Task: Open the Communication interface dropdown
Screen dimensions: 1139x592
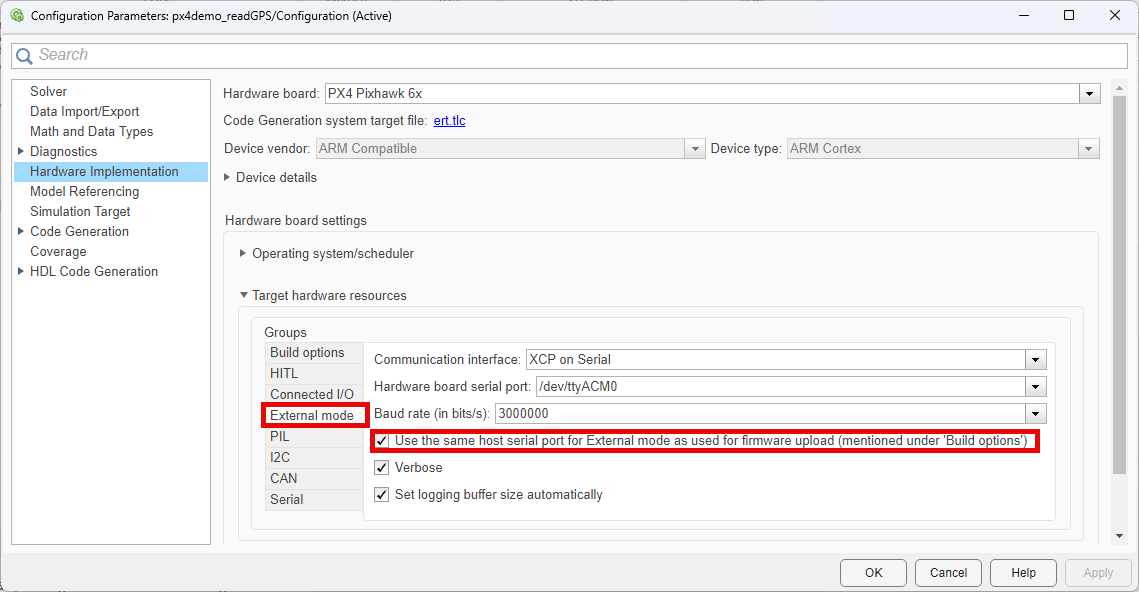Action: (1036, 359)
